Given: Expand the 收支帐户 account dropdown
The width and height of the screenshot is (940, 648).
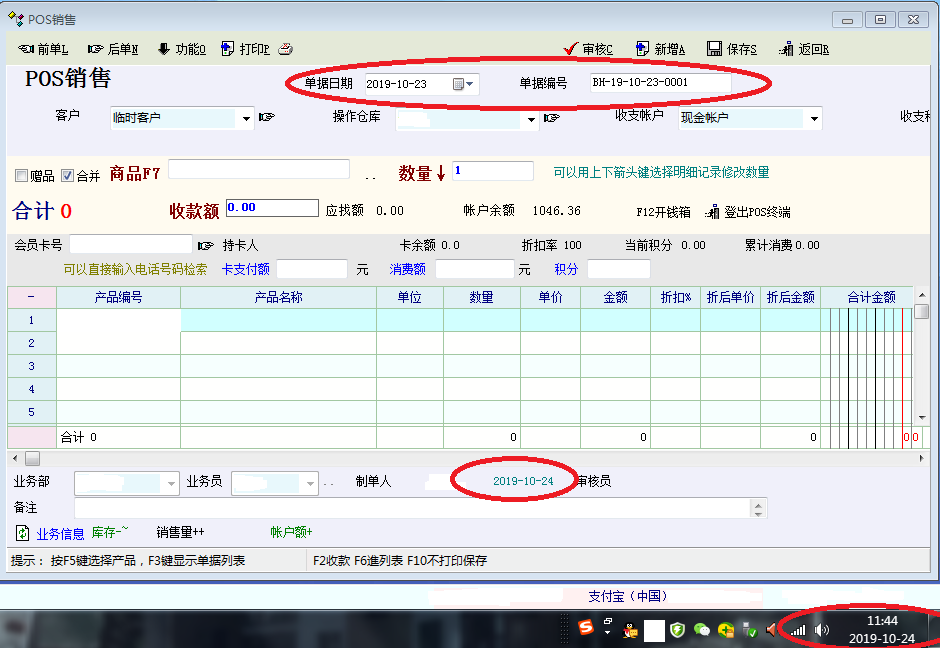Looking at the screenshot, I should tap(814, 118).
